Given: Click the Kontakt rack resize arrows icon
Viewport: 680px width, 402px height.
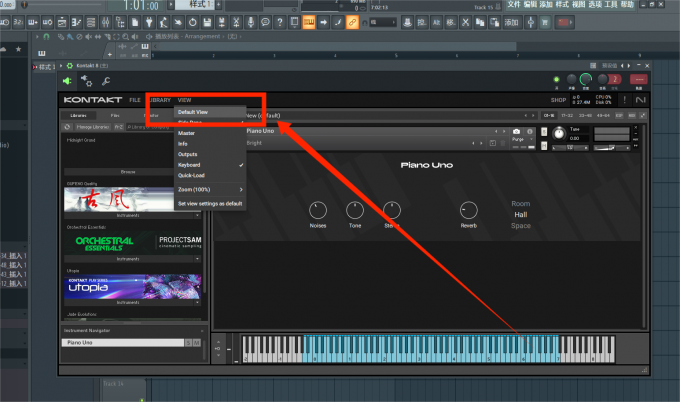Looking at the screenshot, I should click(x=643, y=115).
